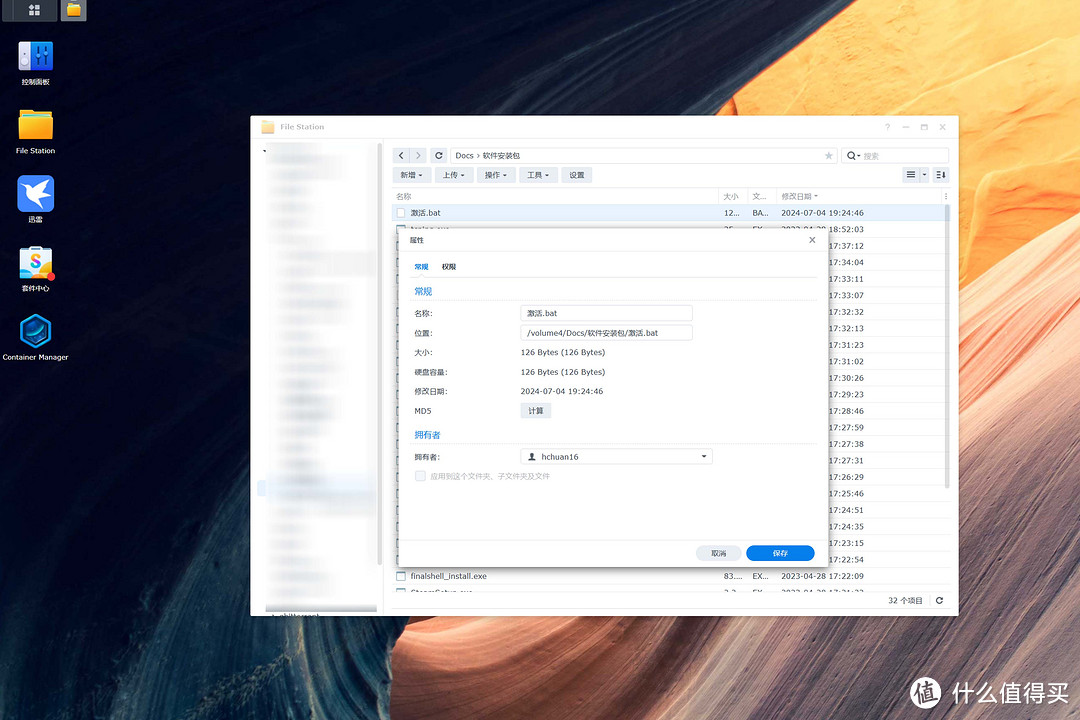The height and width of the screenshot is (720, 1080).
Task: Open the 设置 settings menu in File Station
Action: (x=576, y=174)
